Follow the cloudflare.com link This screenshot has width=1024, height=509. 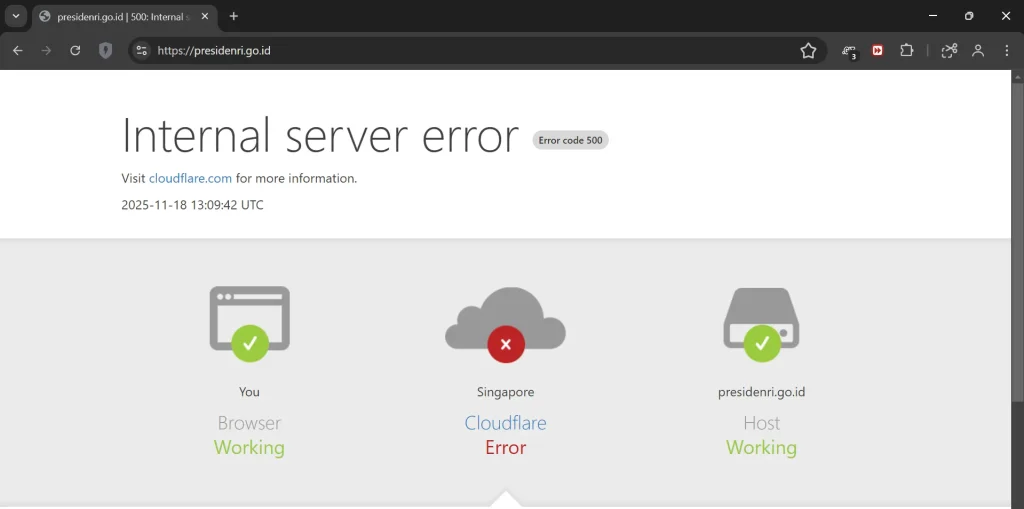tap(190, 178)
